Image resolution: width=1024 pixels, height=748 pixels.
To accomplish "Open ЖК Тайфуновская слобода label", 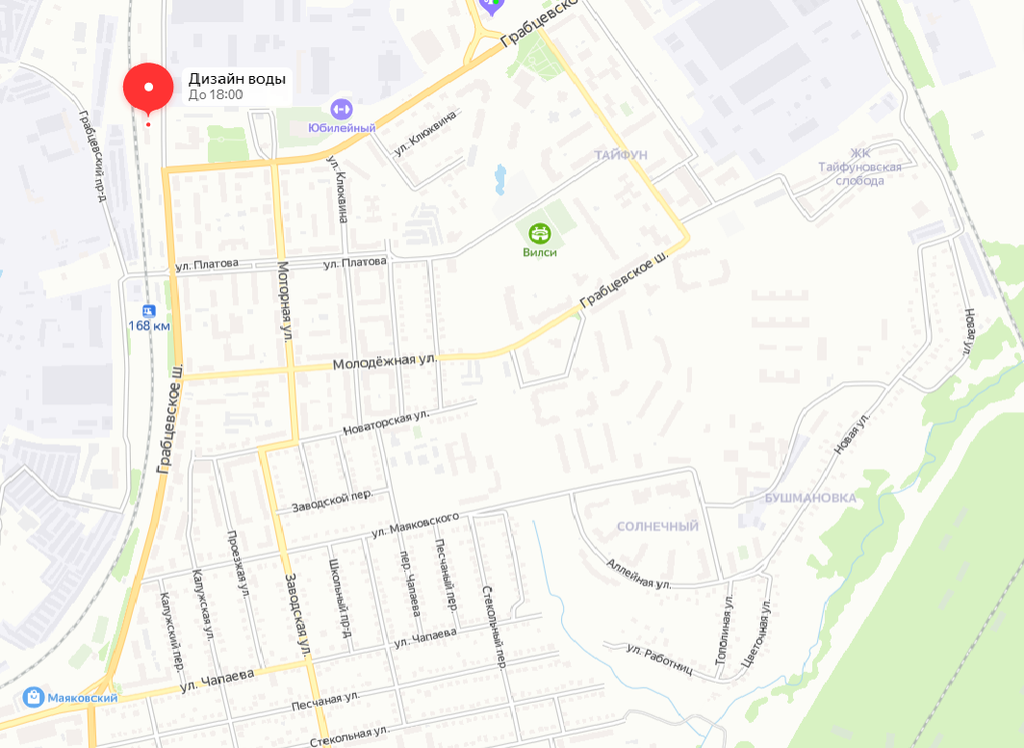I will [x=859, y=167].
